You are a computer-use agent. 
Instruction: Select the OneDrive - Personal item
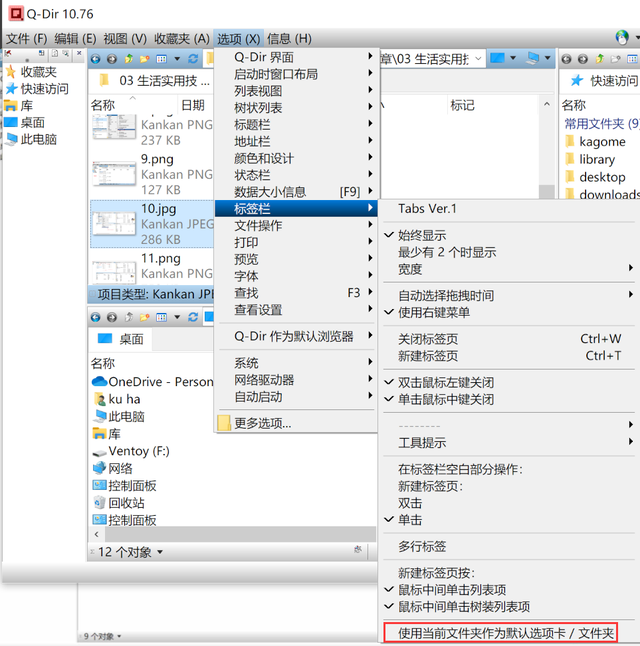[x=152, y=382]
